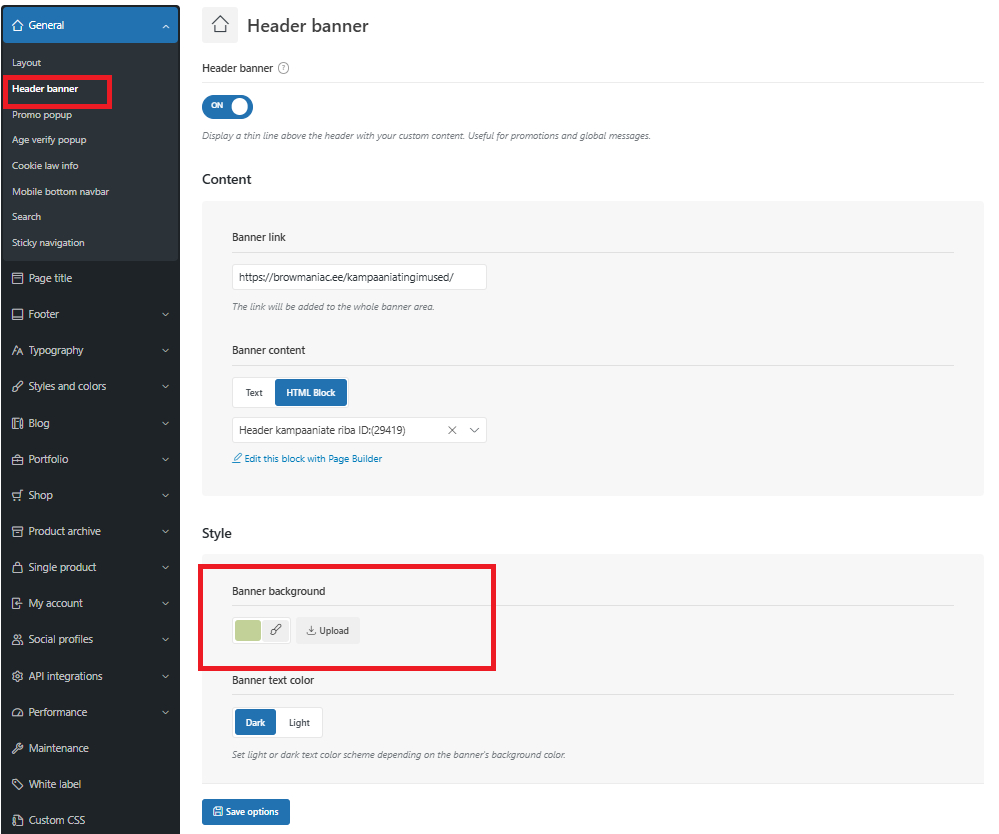The width and height of the screenshot is (999, 834).
Task: Click the Save options button
Action: [x=246, y=812]
